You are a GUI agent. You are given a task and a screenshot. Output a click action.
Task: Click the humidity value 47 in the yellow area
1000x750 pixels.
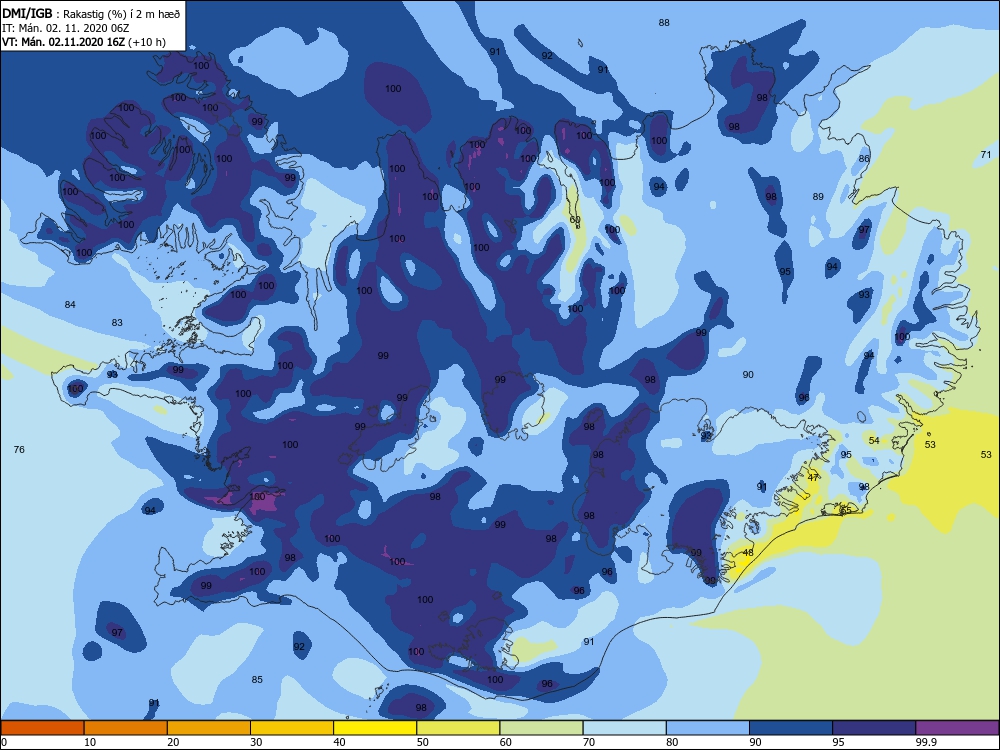pos(813,477)
